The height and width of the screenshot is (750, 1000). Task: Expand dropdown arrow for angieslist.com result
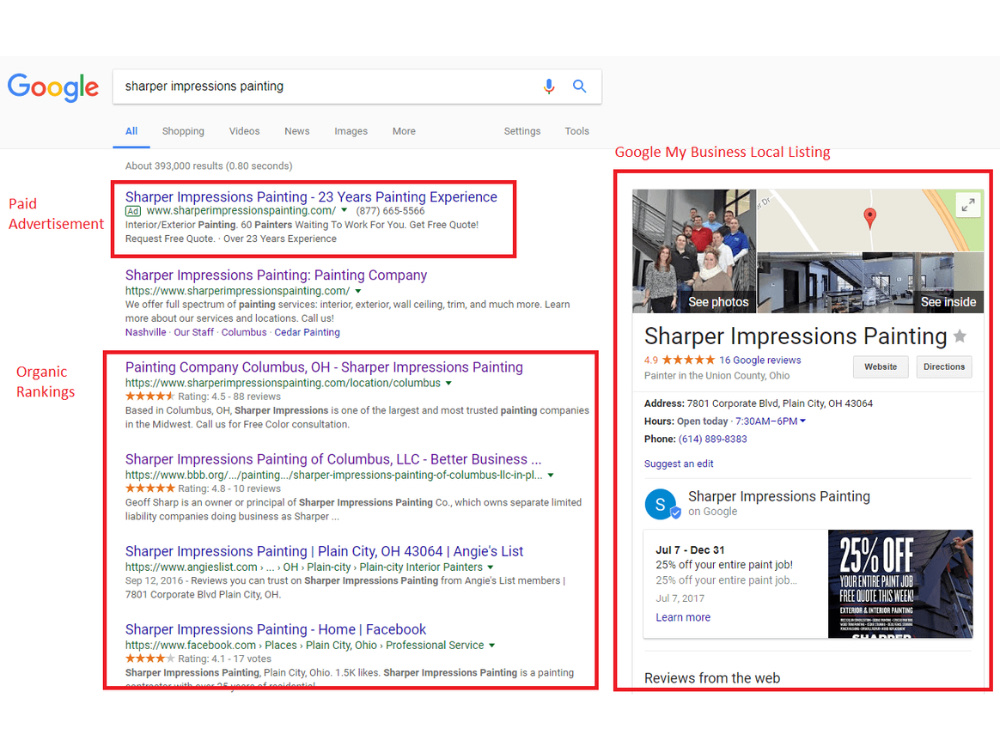[490, 567]
